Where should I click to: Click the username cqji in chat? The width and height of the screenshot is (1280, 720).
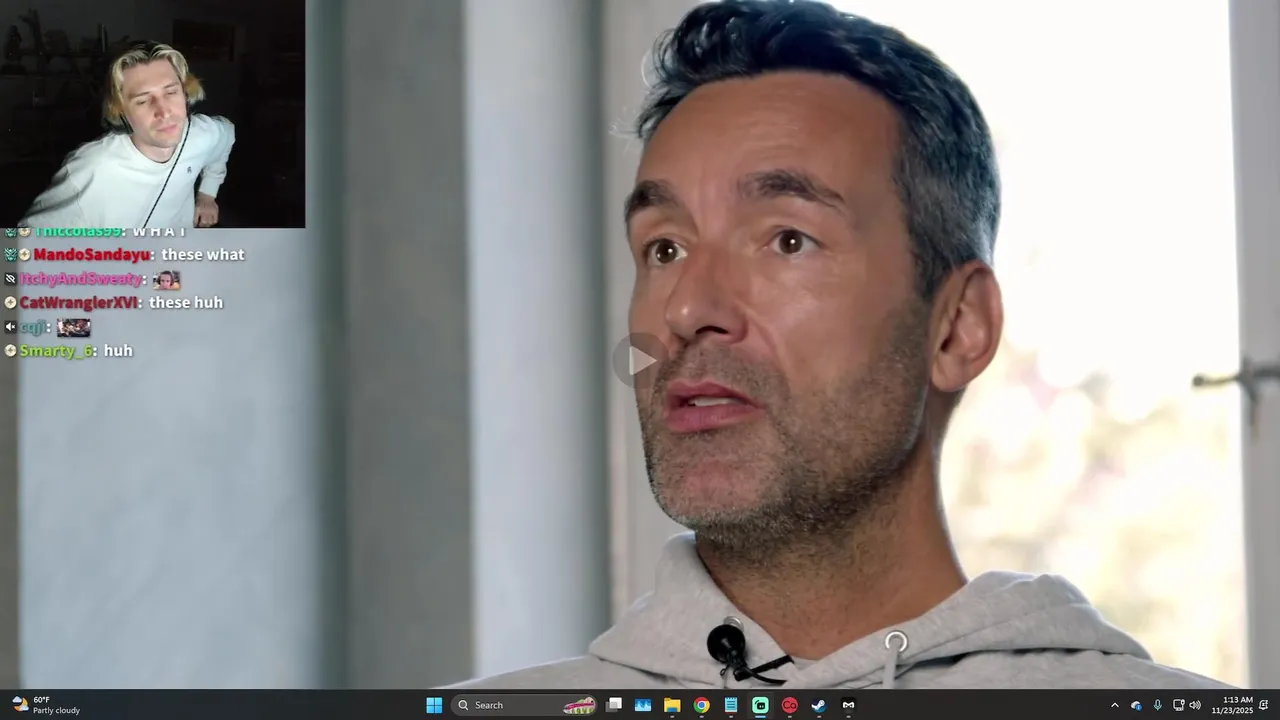(x=33, y=327)
